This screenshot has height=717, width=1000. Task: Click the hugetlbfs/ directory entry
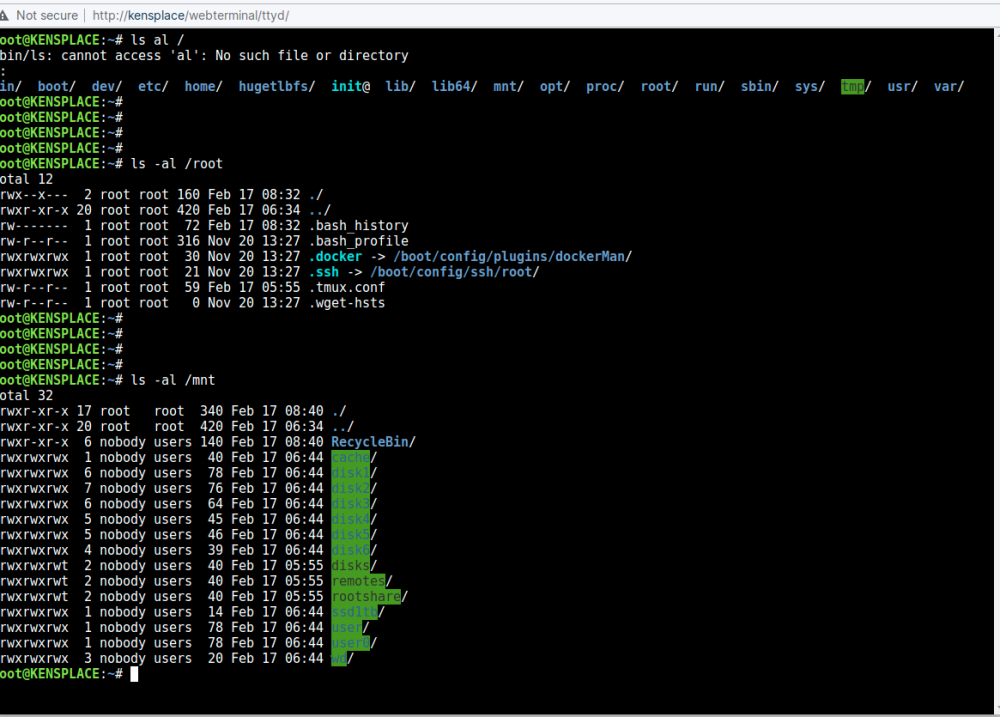point(277,86)
